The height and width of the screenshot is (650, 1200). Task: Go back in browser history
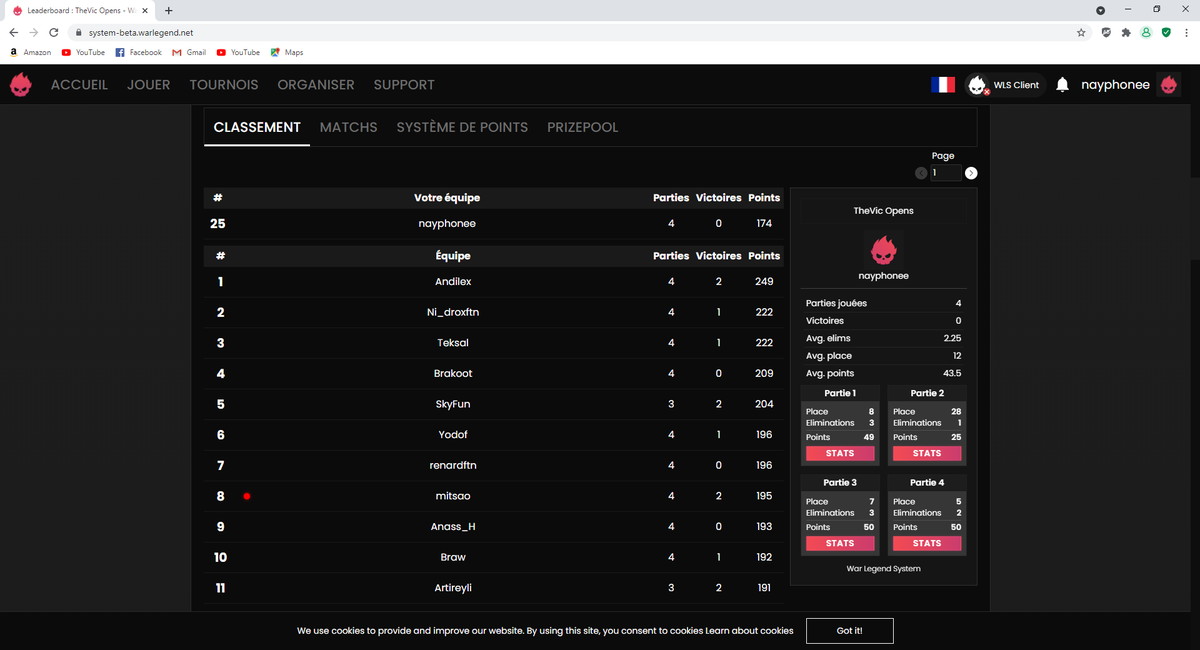13,32
